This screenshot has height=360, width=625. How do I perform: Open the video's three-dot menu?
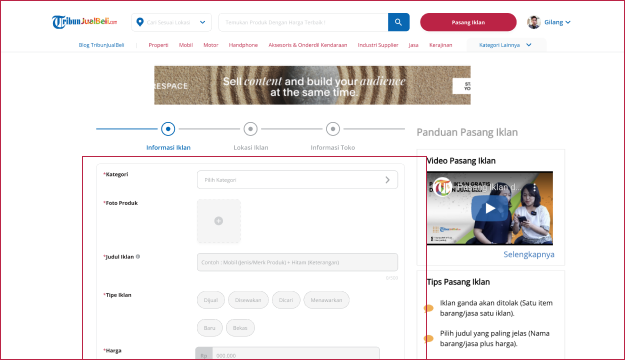pyautogui.click(x=535, y=187)
